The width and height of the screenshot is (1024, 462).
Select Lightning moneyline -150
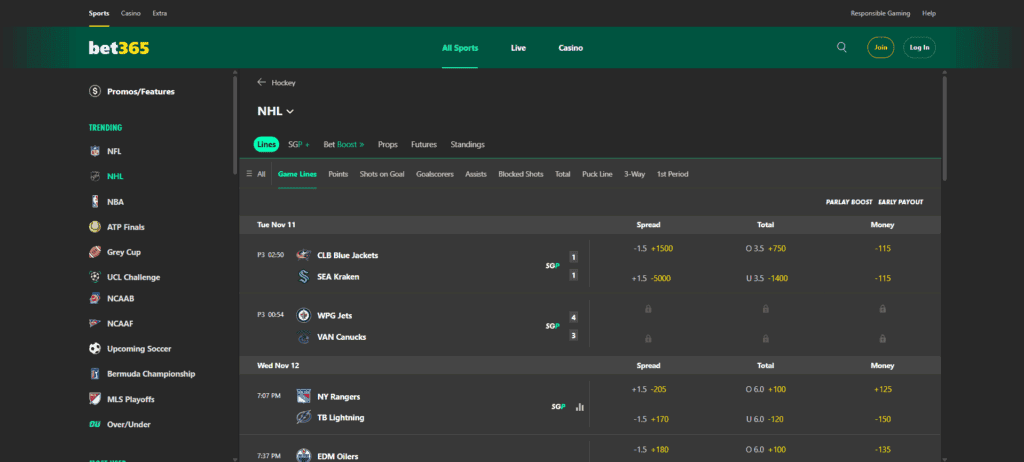(x=882, y=419)
